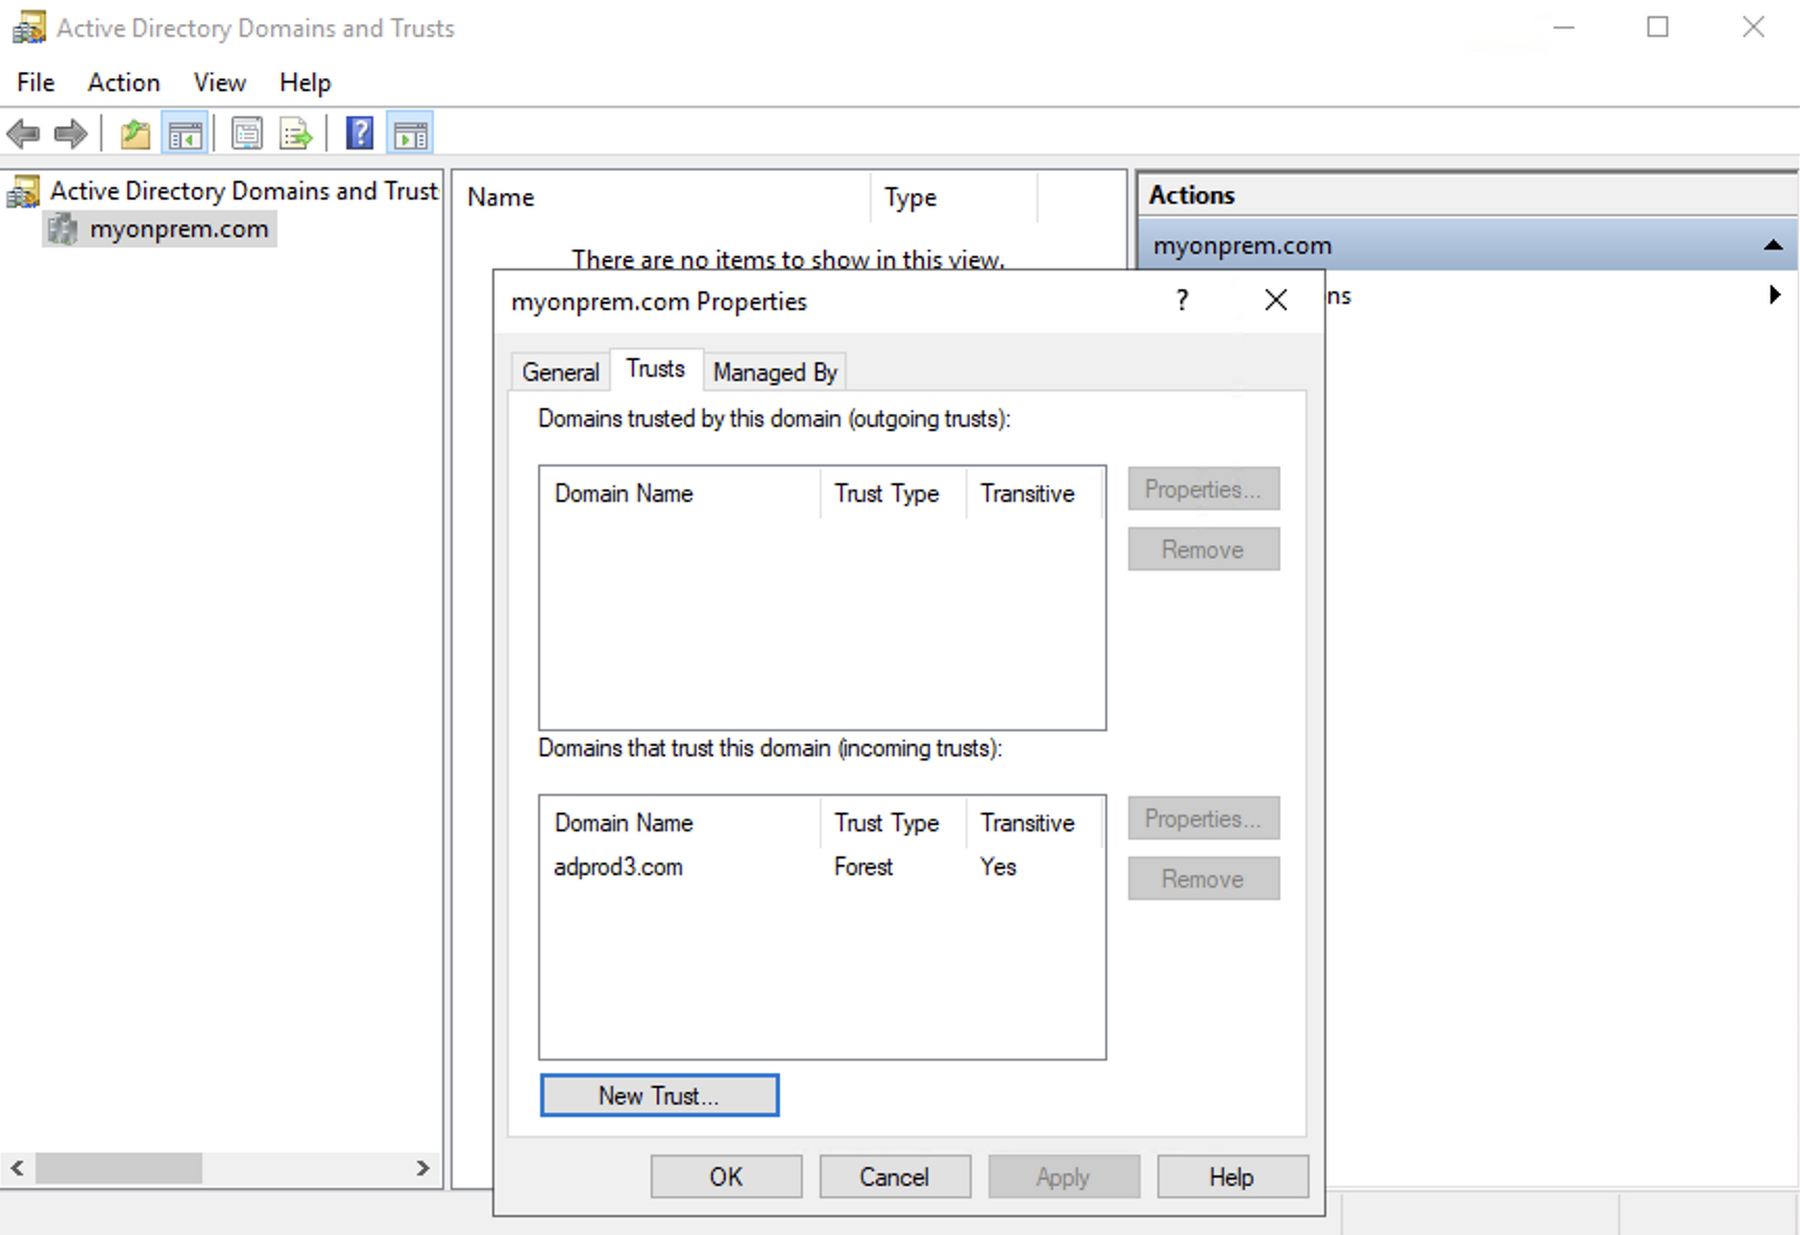The height and width of the screenshot is (1235, 1800).
Task: Click Transitive header in incoming trusts
Action: (x=1035, y=822)
